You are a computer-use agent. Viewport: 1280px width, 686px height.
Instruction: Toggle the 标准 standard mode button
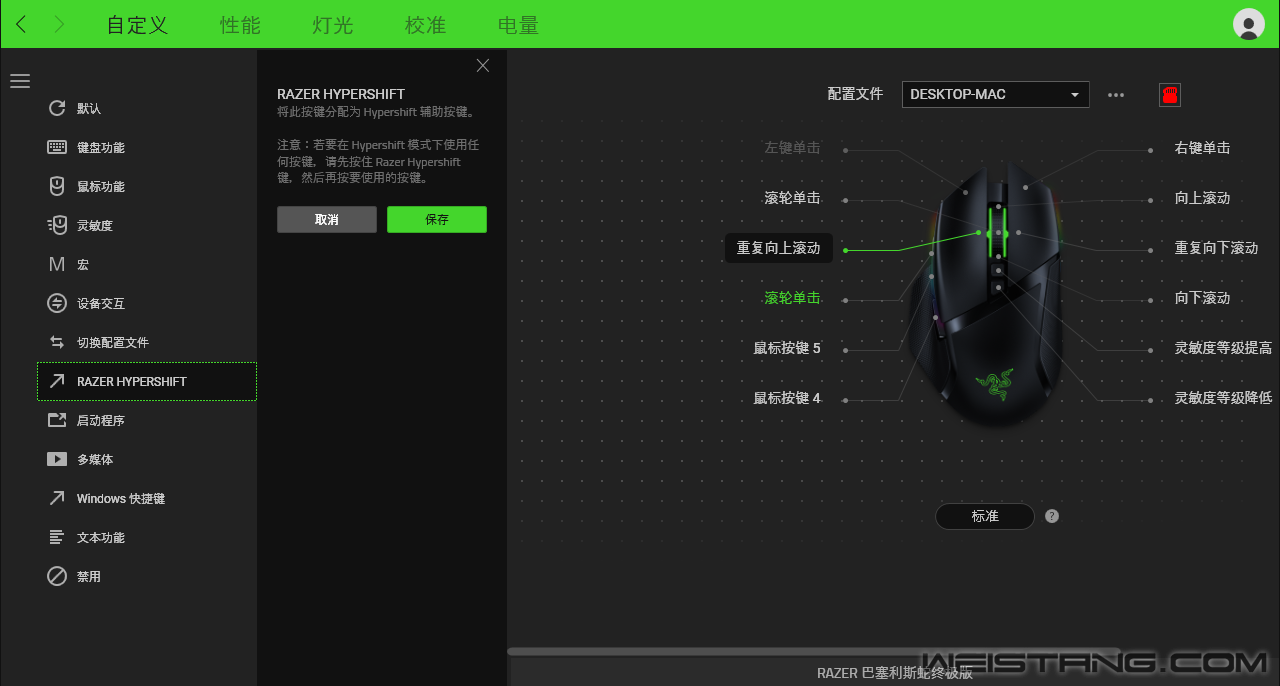pos(984,516)
